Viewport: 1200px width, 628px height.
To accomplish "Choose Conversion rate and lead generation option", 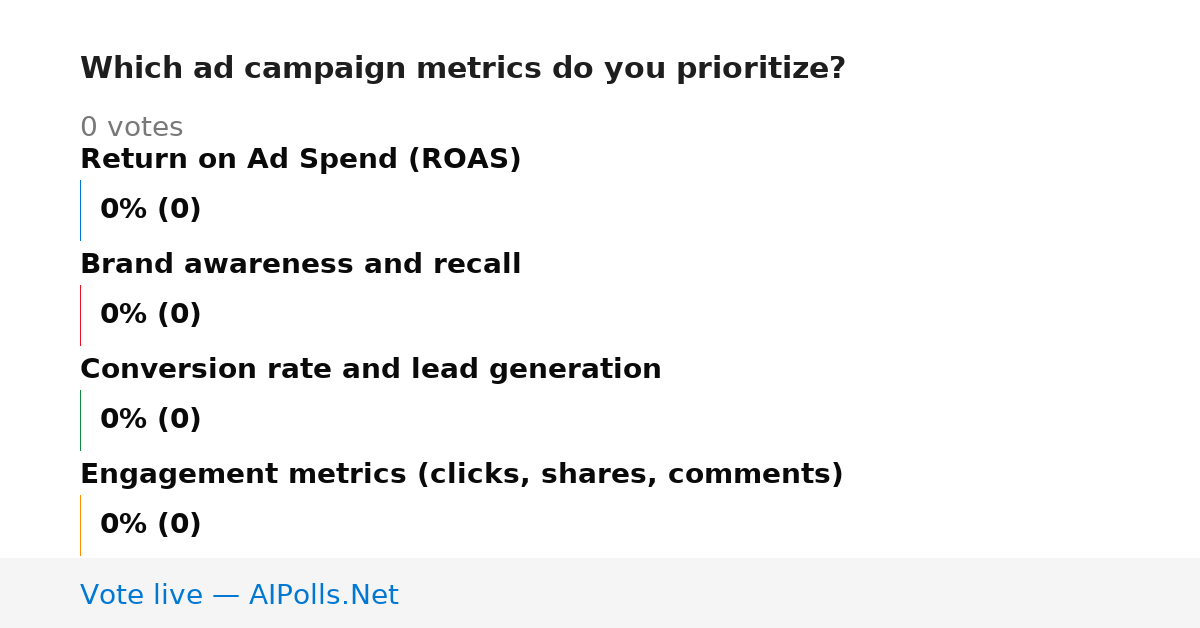I will 370,369.
